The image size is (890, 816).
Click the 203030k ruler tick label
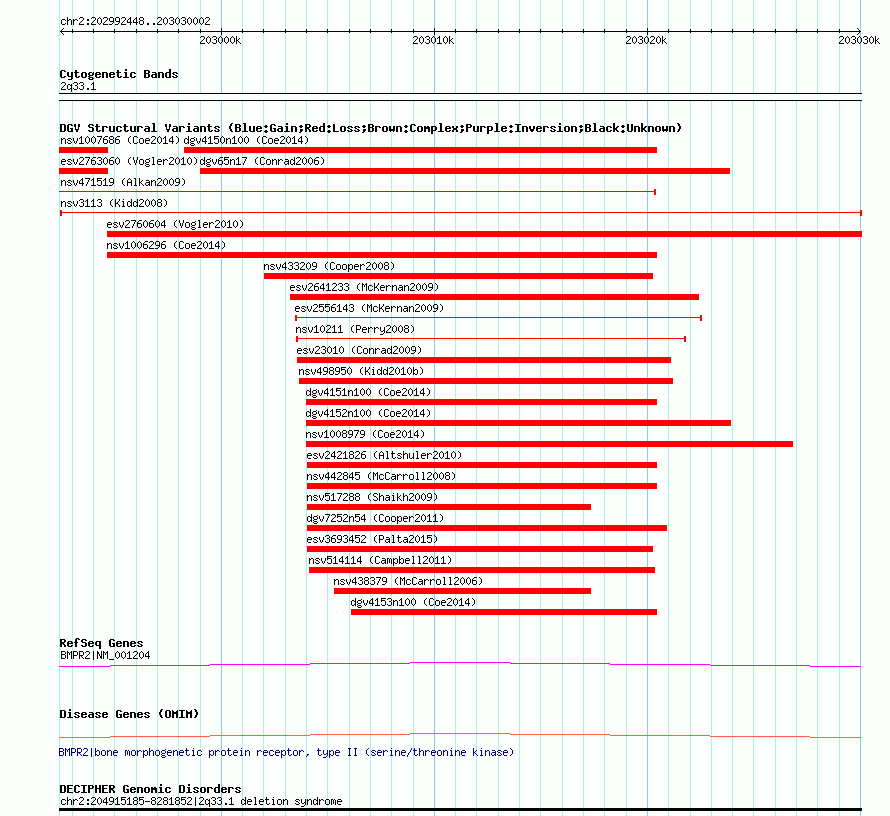click(x=859, y=40)
